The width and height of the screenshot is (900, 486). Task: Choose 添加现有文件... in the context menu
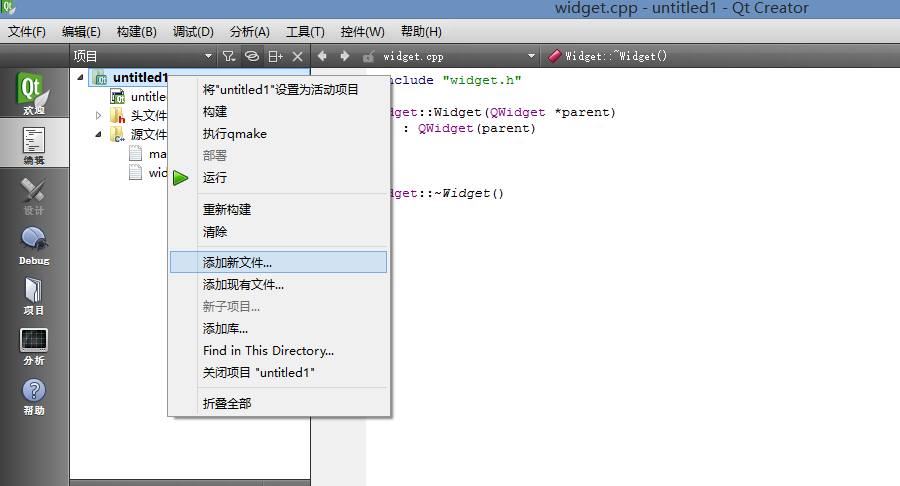click(278, 285)
